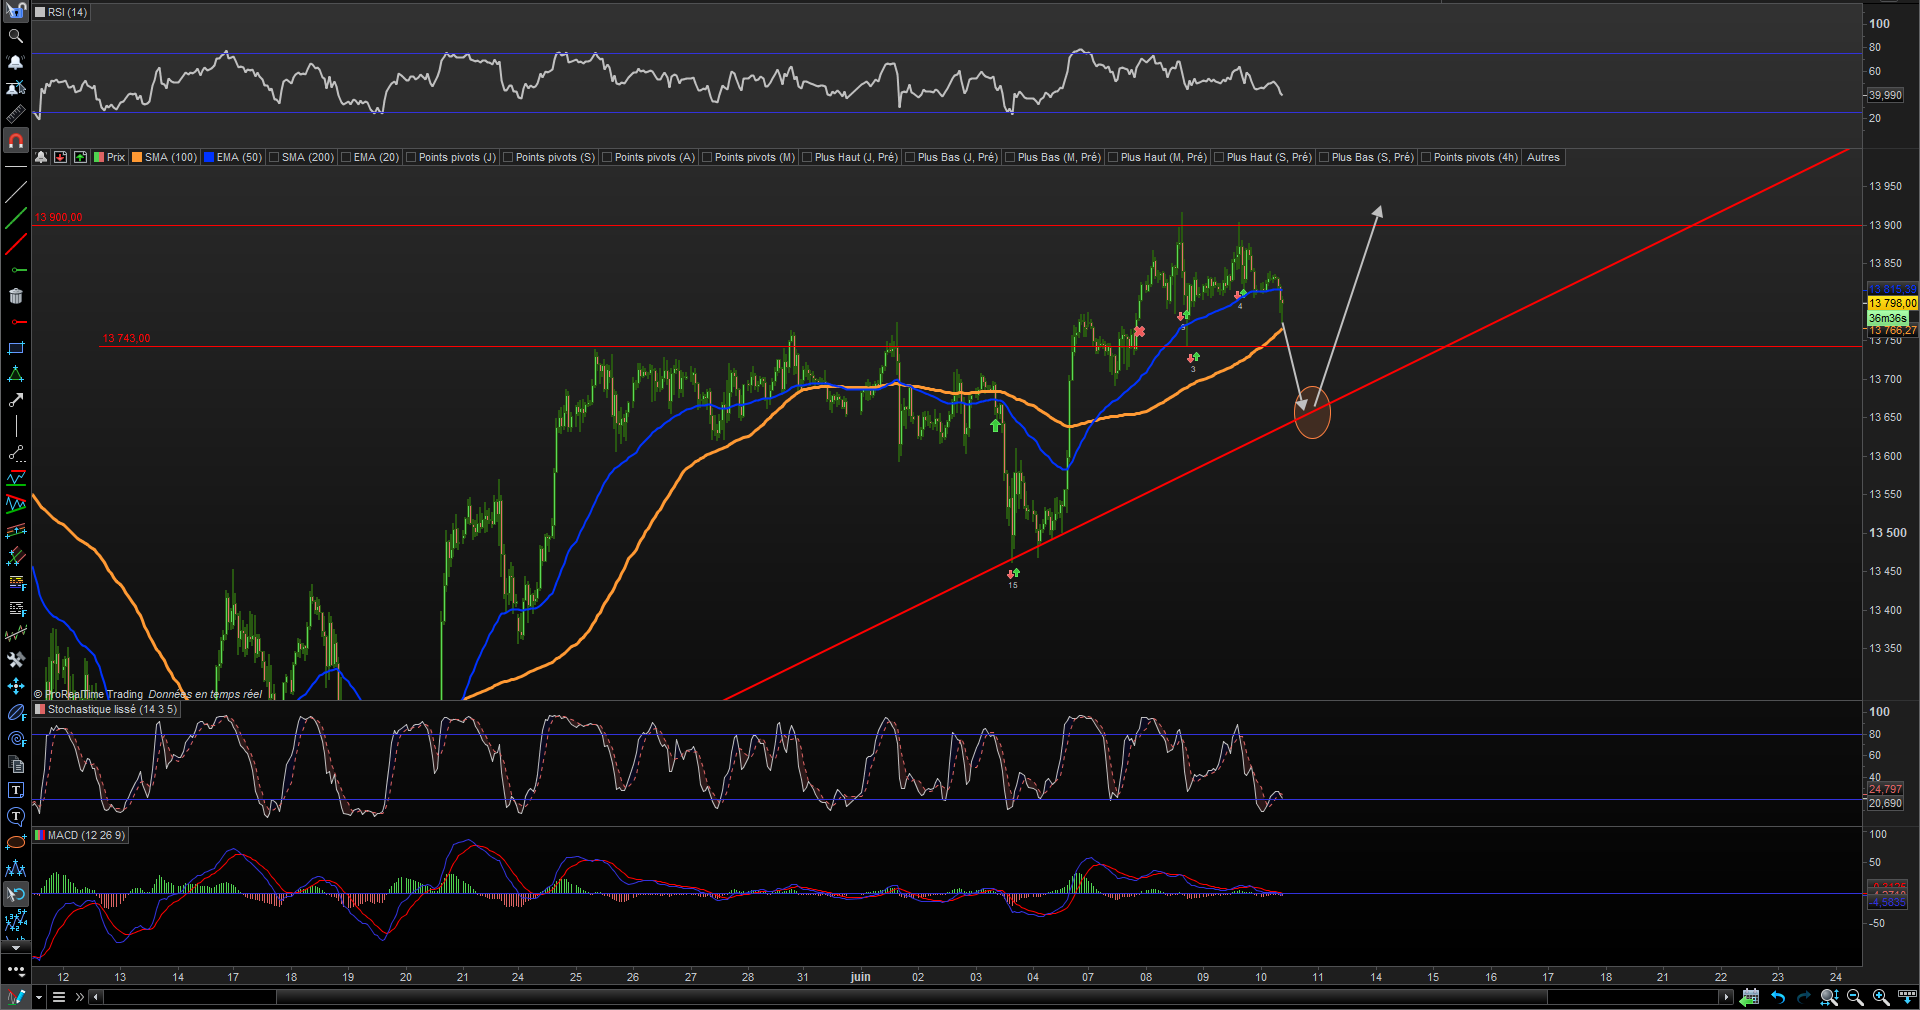Open the three-dots more tools menu
The width and height of the screenshot is (1920, 1010).
pyautogui.click(x=16, y=970)
